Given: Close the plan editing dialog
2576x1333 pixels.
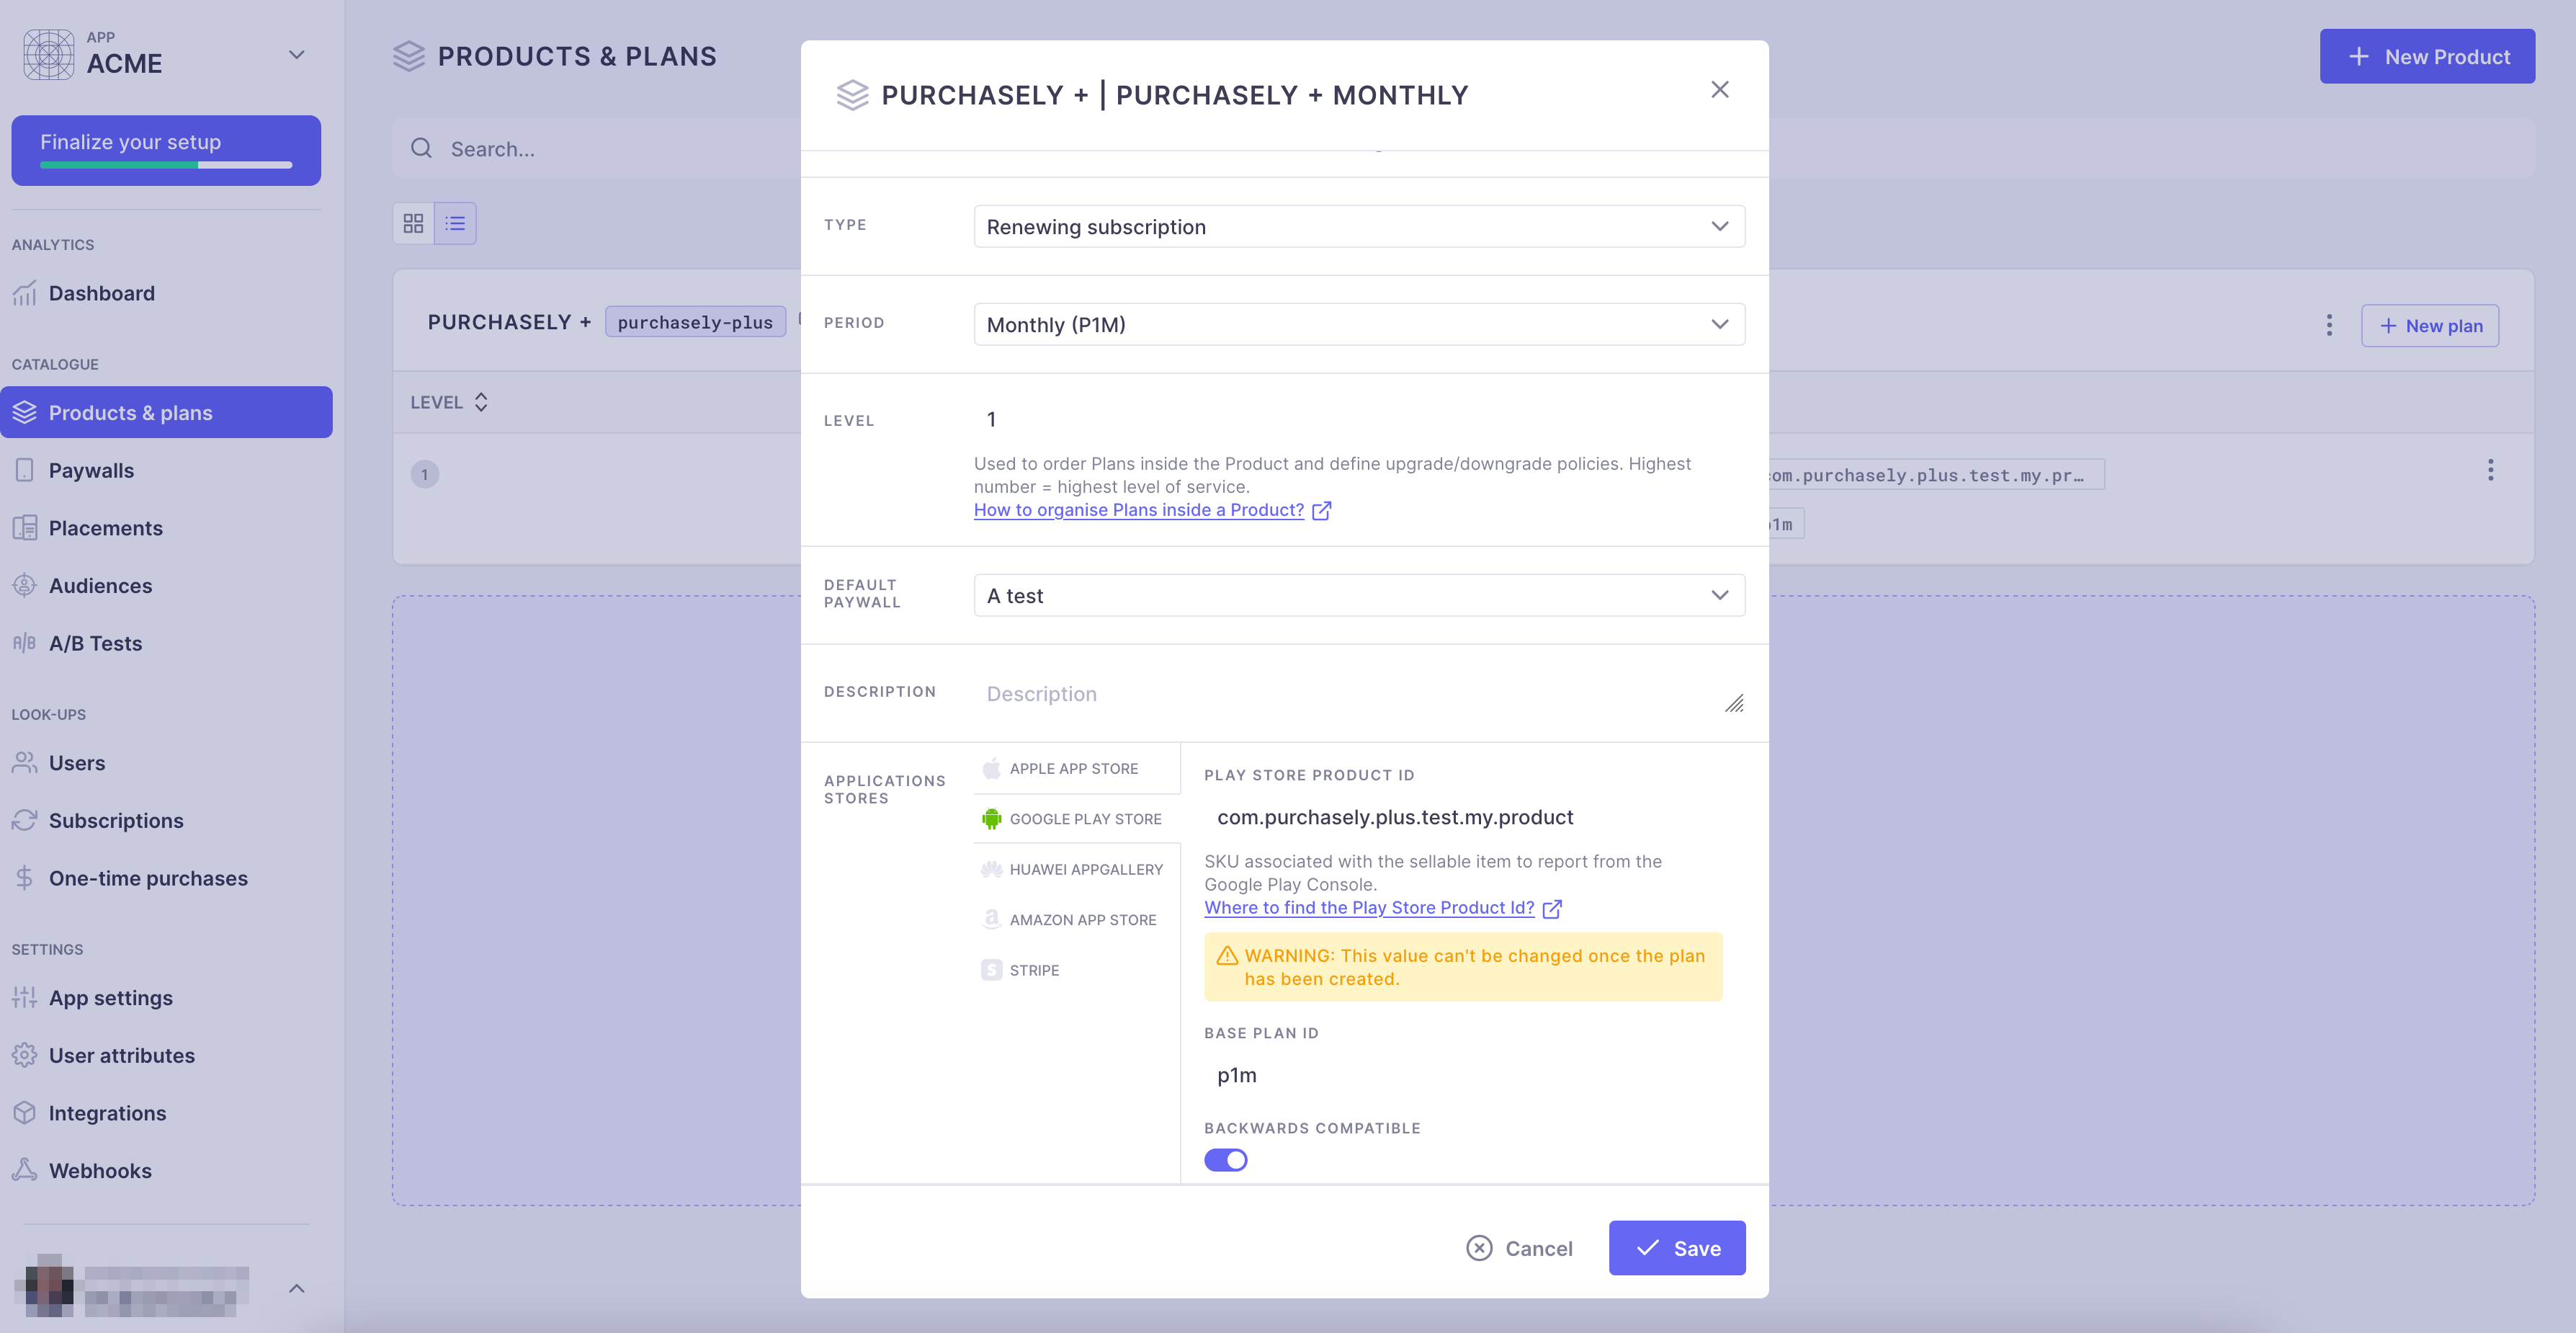Looking at the screenshot, I should pyautogui.click(x=1719, y=90).
